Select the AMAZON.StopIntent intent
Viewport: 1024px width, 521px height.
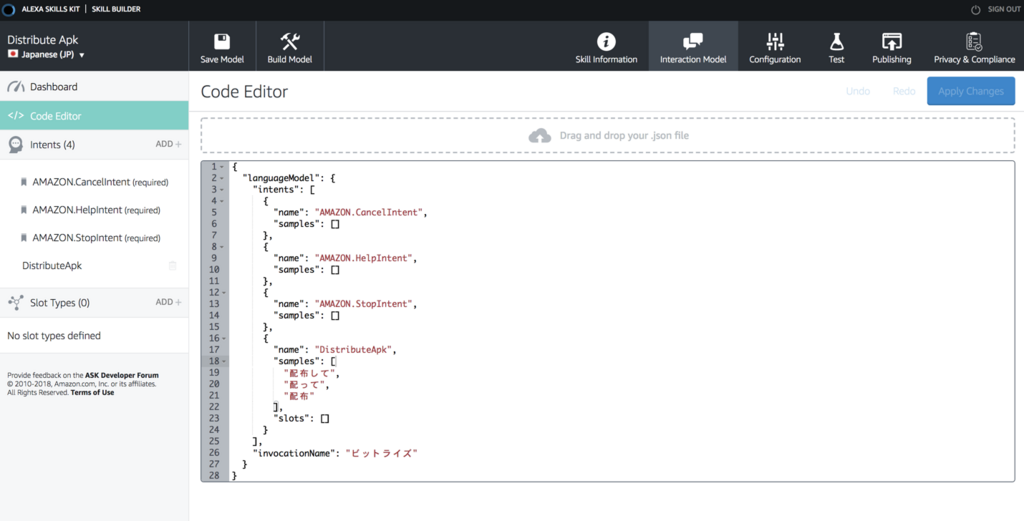[x=96, y=238]
